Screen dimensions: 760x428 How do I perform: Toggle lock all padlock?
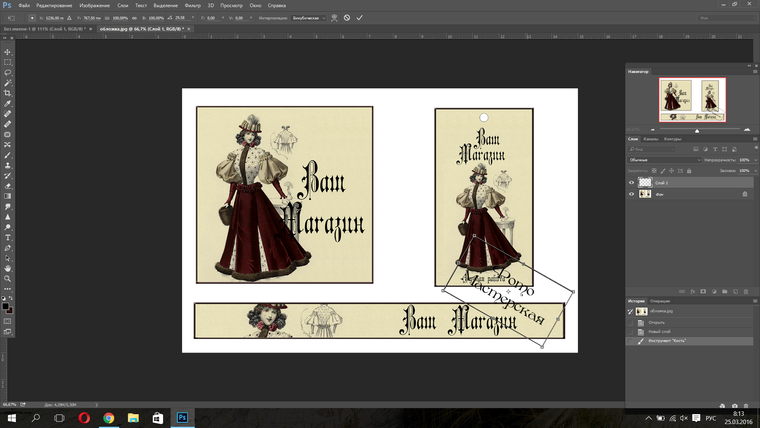point(689,171)
